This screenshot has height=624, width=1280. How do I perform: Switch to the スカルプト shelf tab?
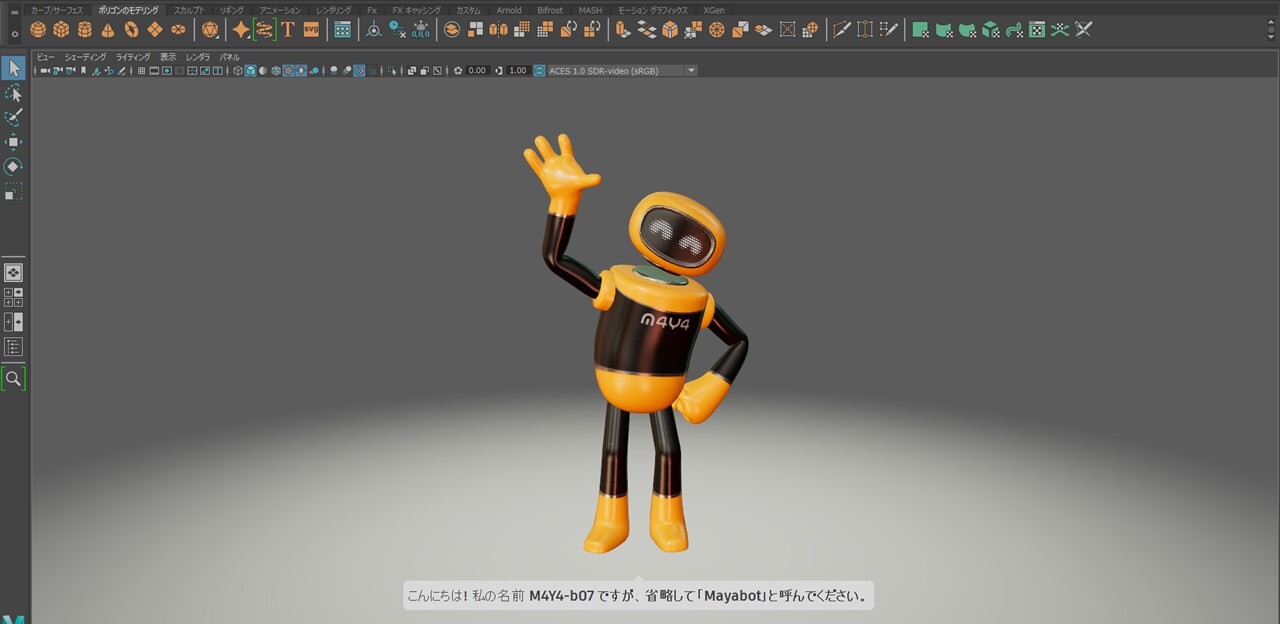point(189,10)
